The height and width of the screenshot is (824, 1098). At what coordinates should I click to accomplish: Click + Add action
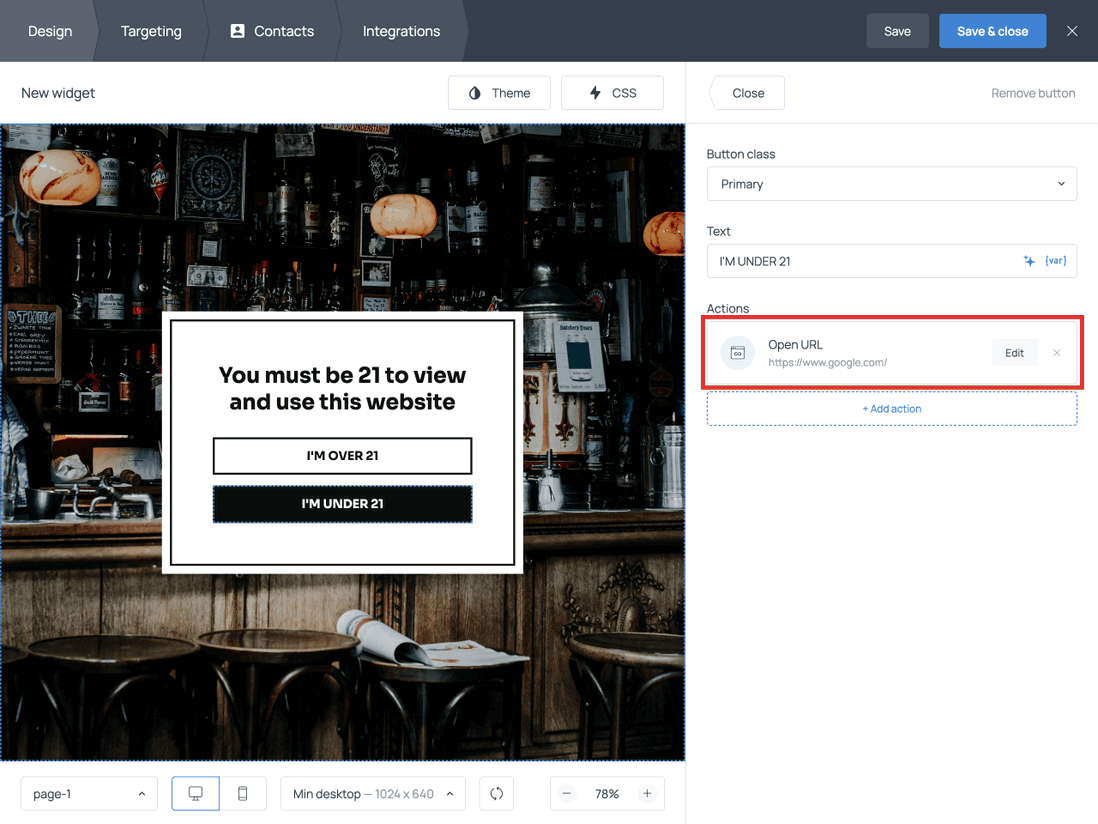click(x=891, y=408)
